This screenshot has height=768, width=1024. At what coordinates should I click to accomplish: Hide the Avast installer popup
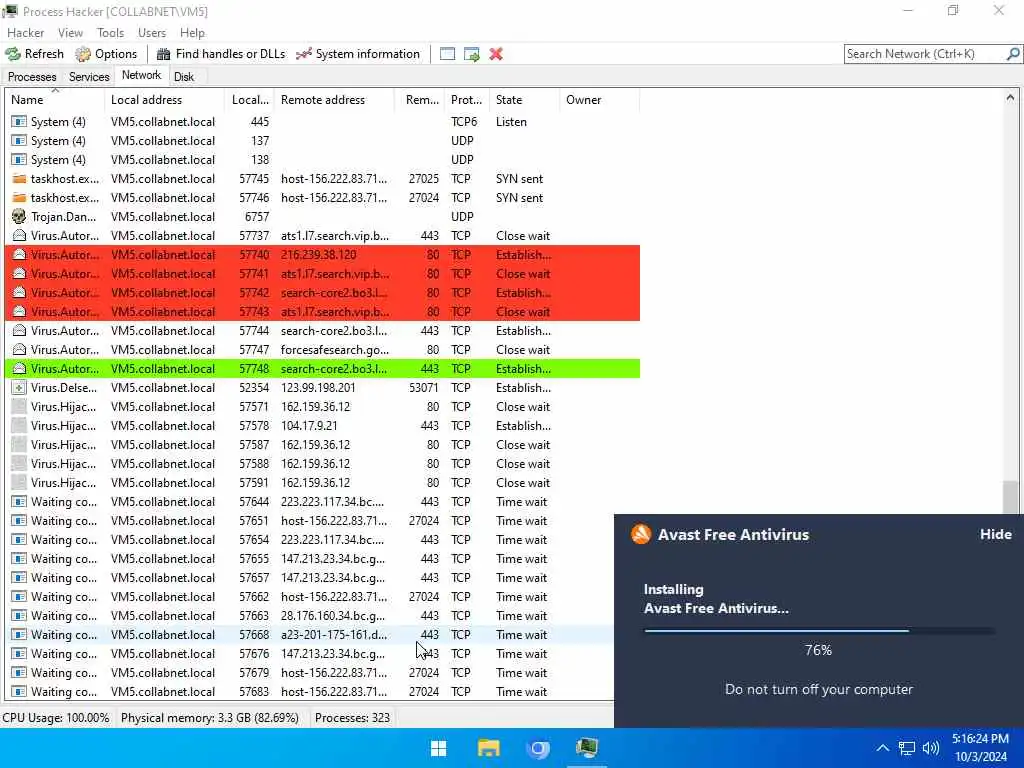tap(995, 534)
